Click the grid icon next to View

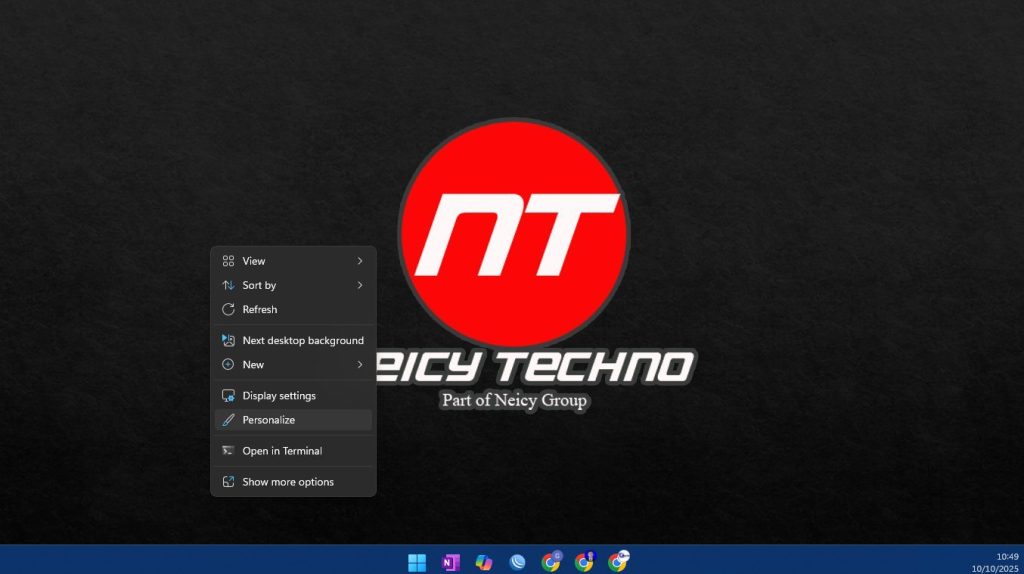pos(228,261)
